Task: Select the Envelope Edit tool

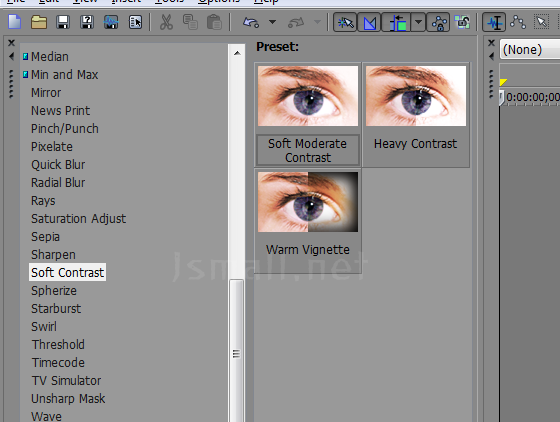Action: (518, 22)
